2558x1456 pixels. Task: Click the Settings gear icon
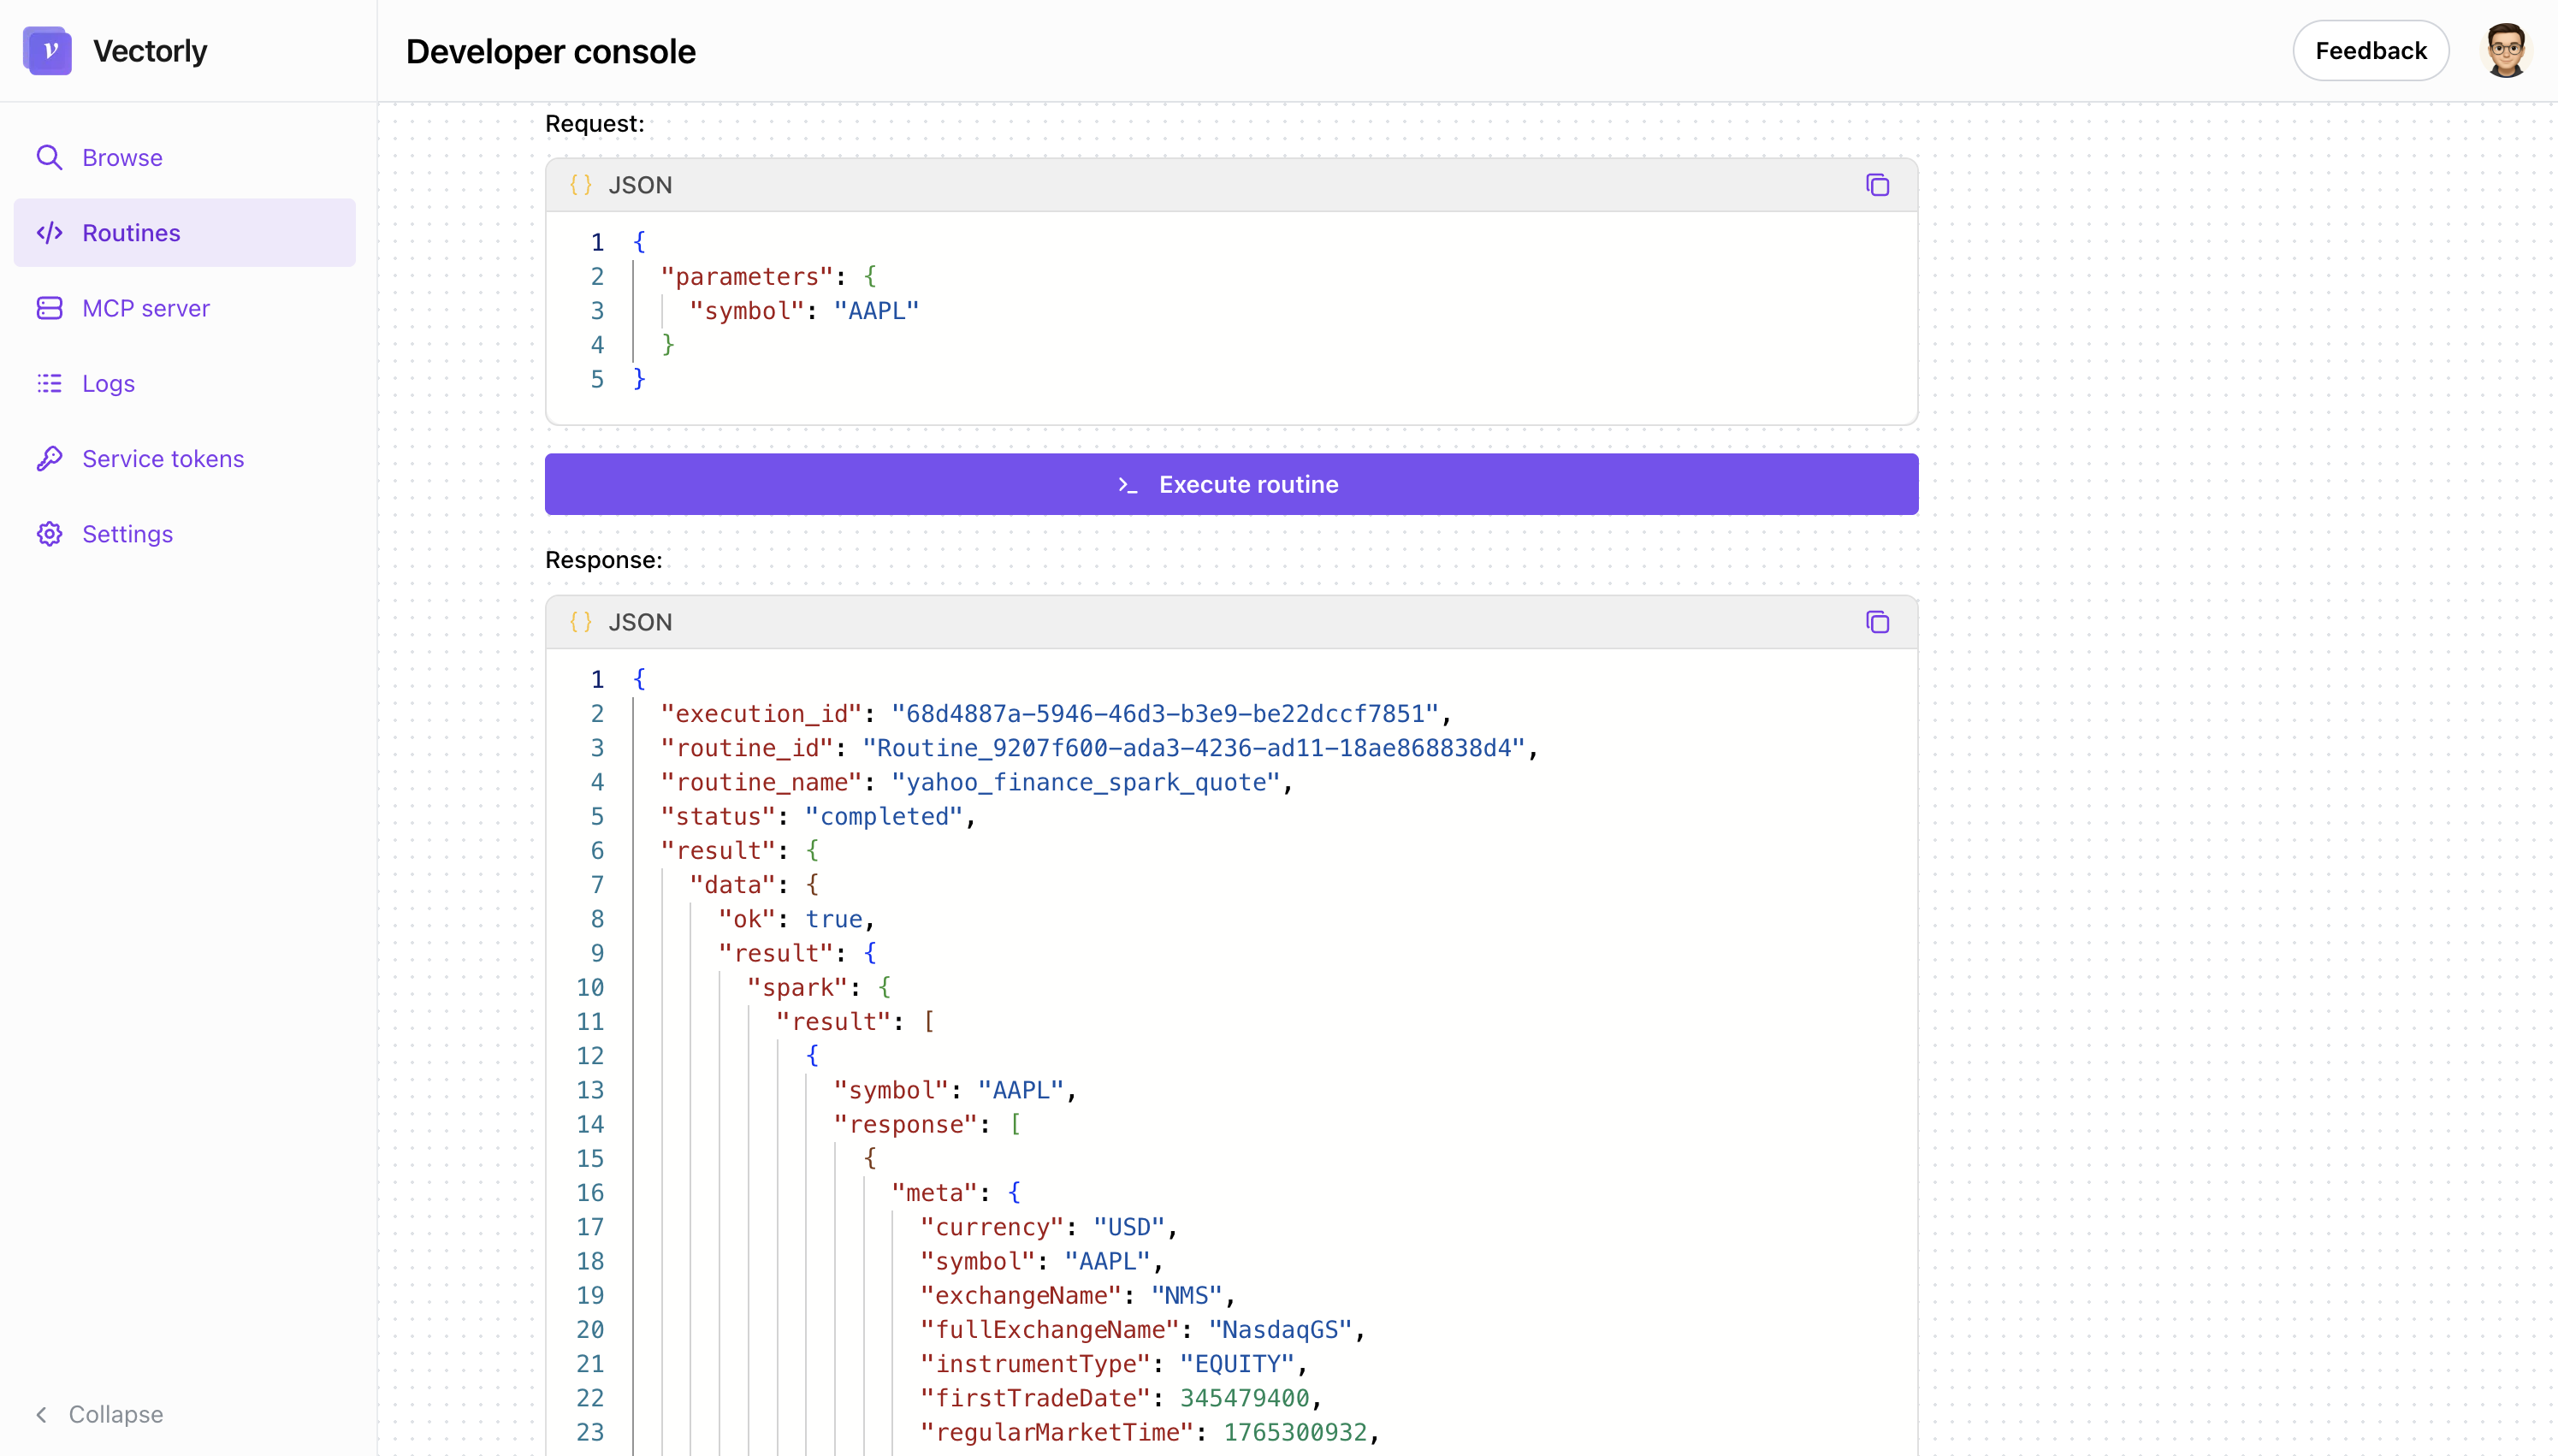tap(49, 534)
